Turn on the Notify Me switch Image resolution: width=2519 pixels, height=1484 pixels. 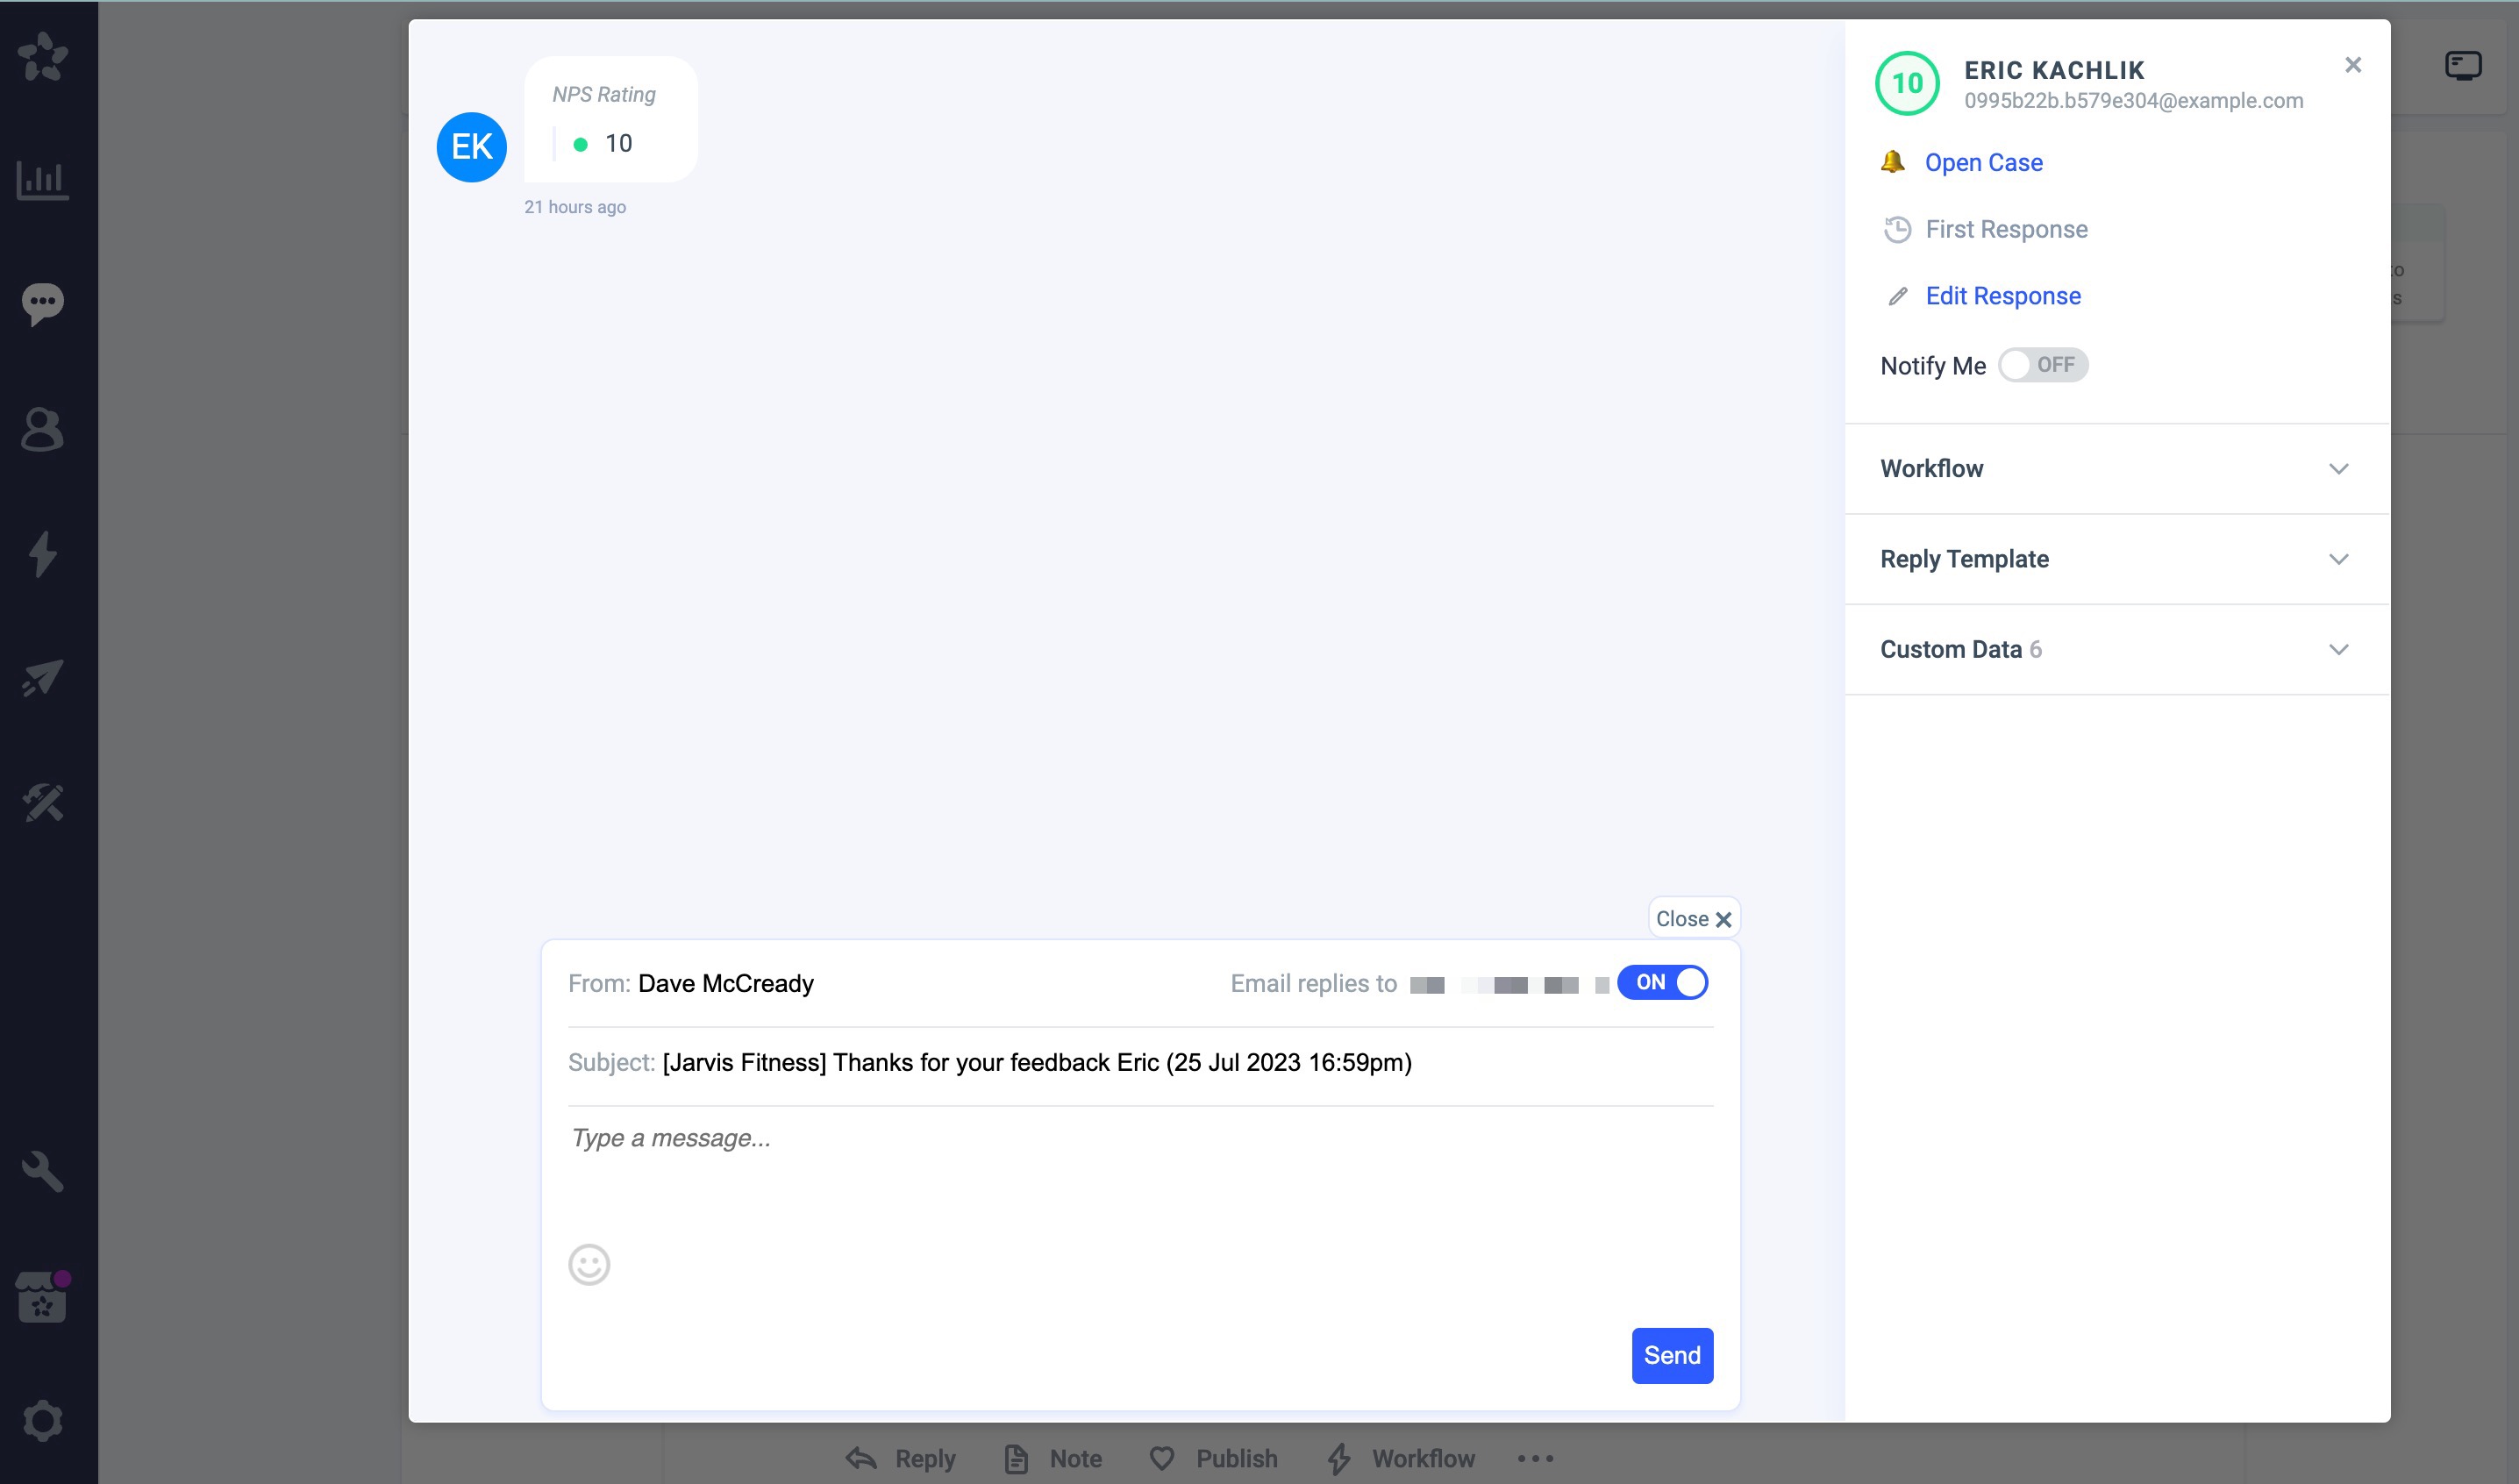(x=2042, y=365)
